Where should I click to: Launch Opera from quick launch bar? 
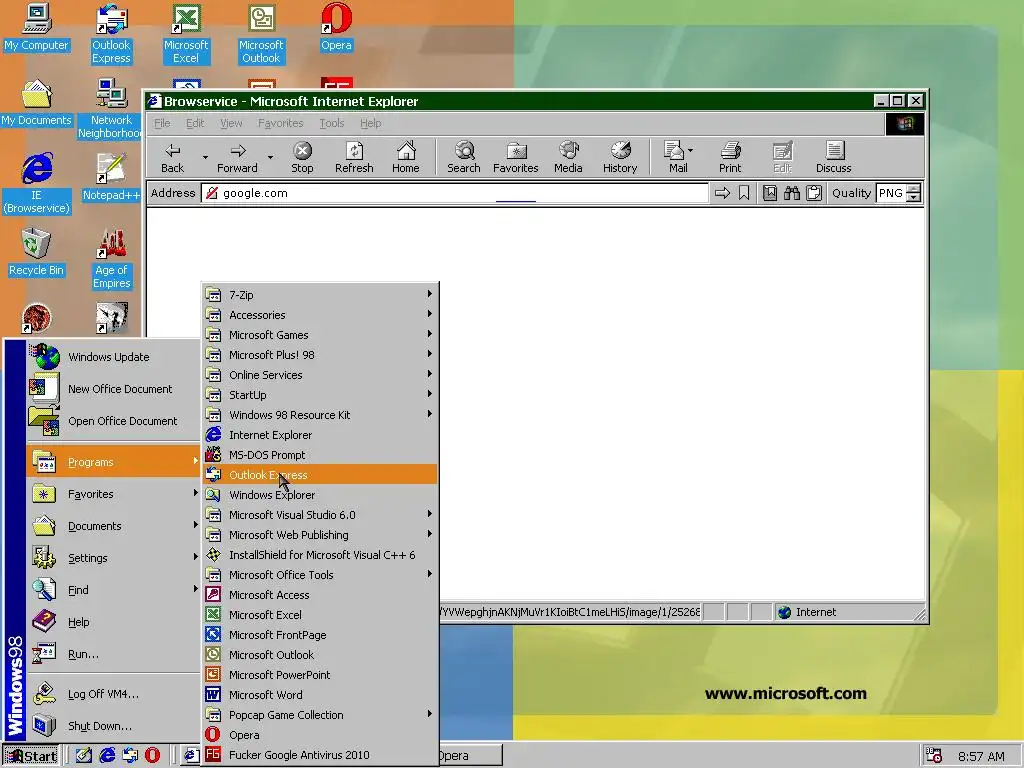click(152, 756)
